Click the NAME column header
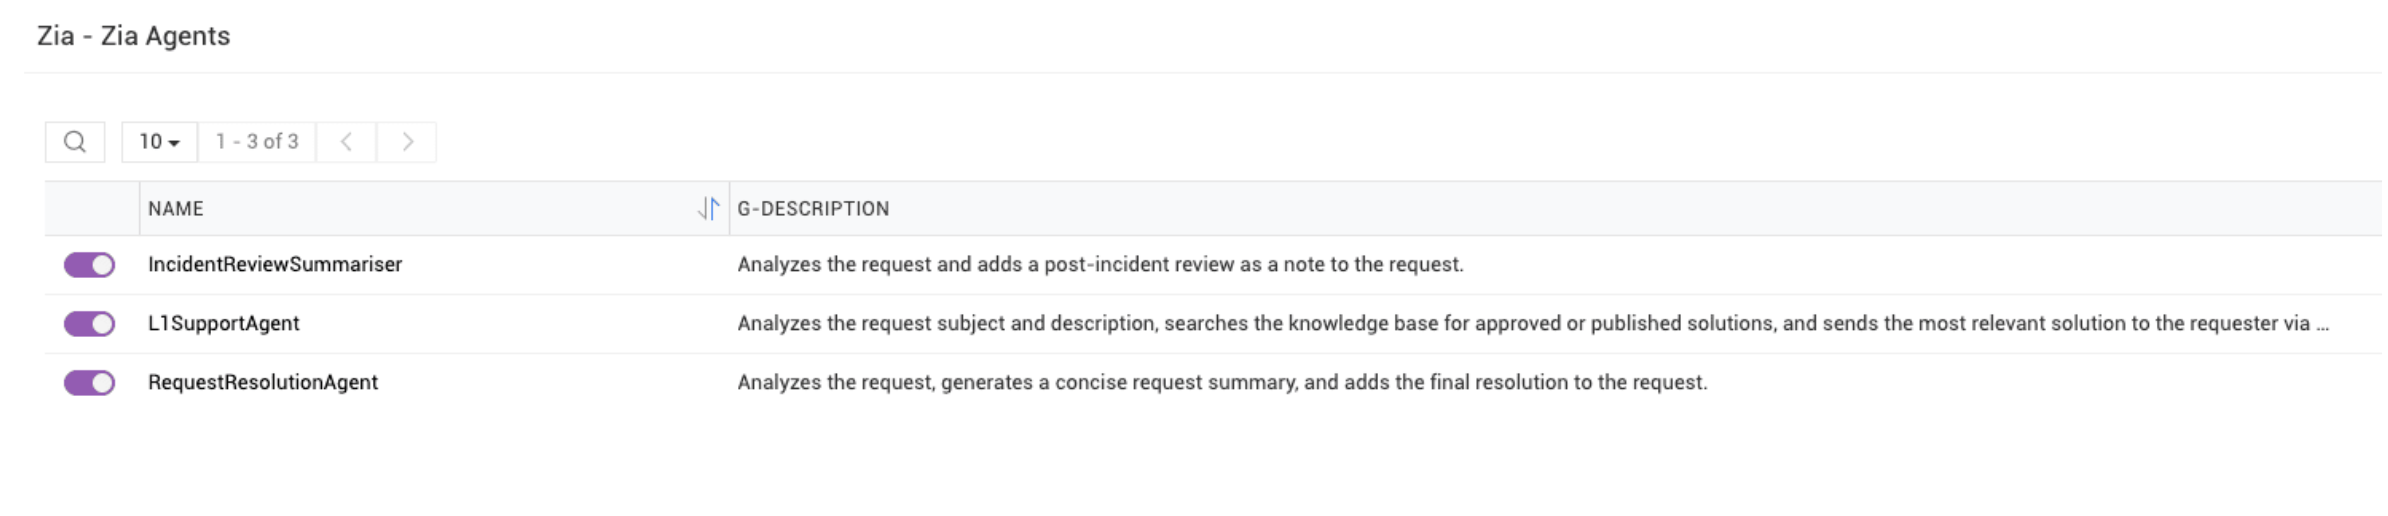 (176, 209)
